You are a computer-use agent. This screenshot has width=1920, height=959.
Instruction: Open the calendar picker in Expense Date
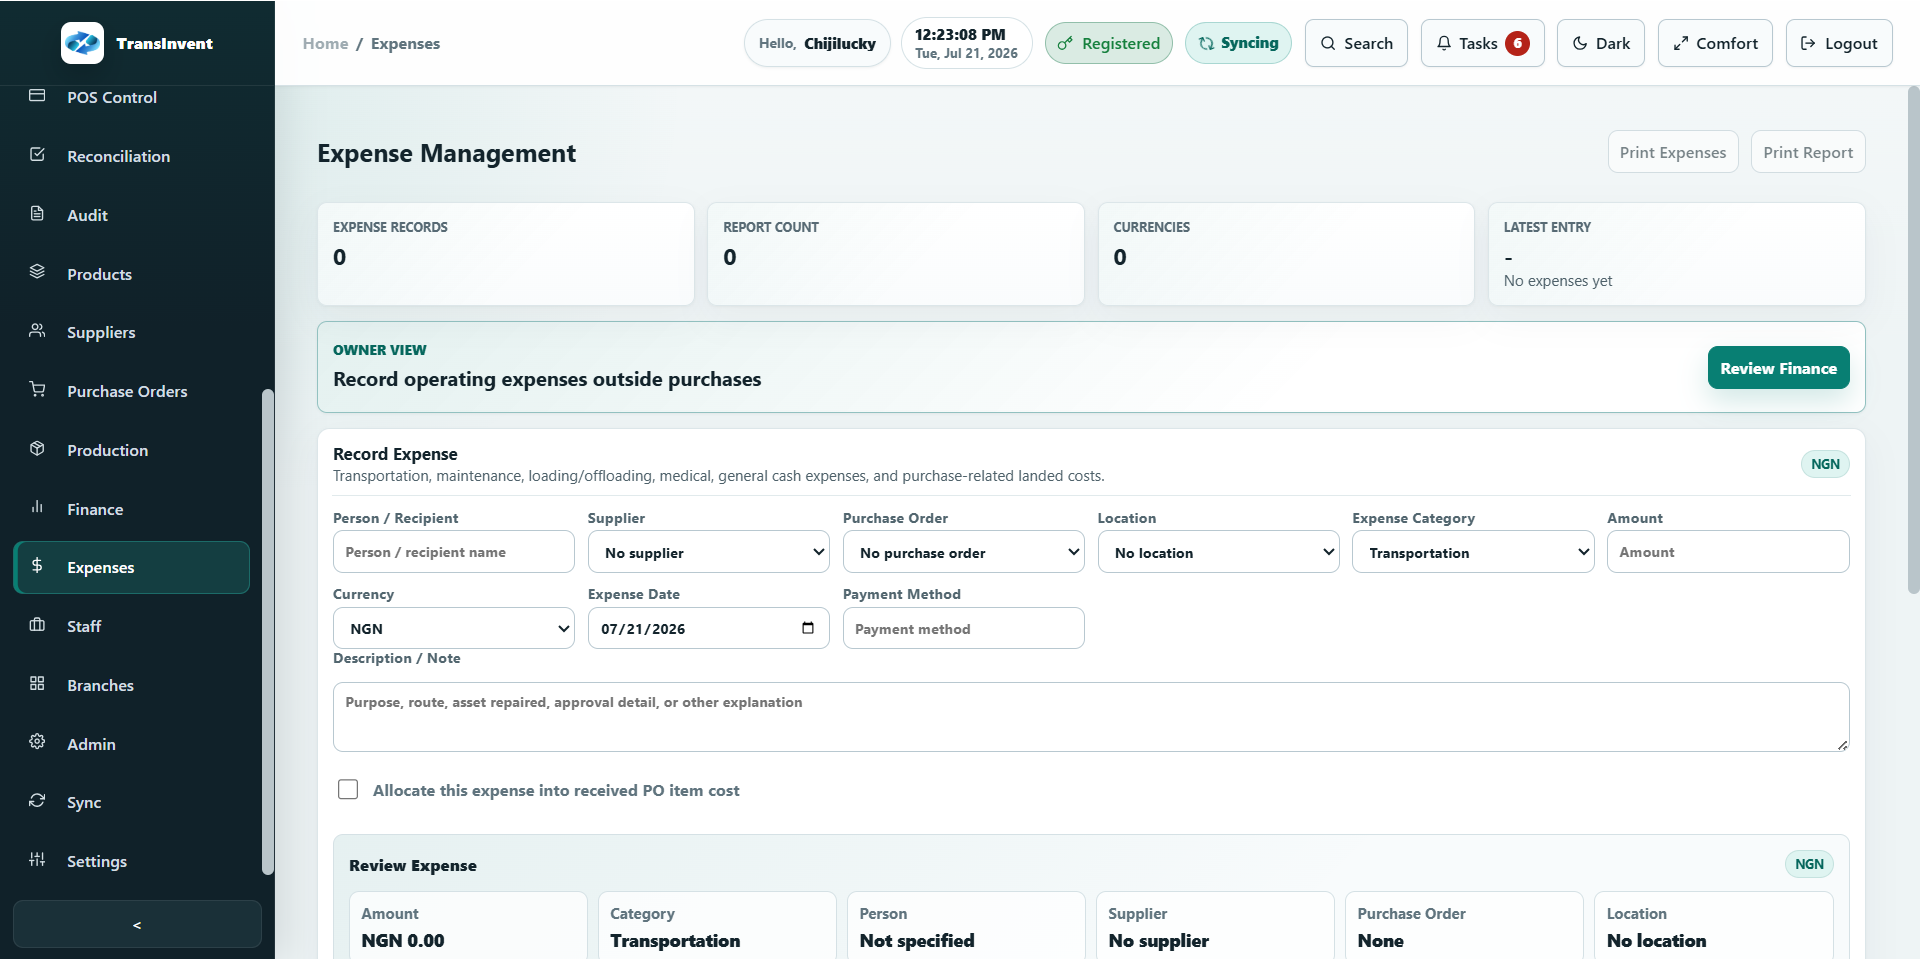pyautogui.click(x=808, y=628)
